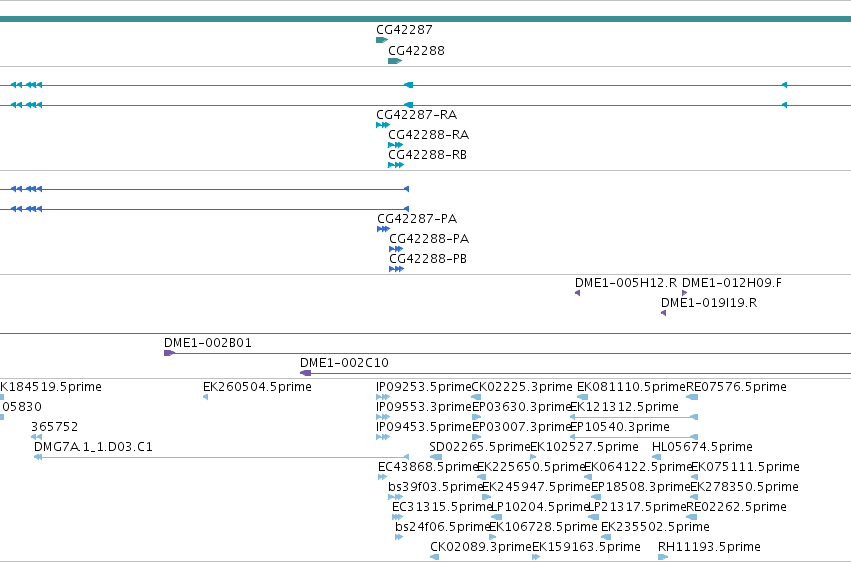Click the CG42287 gene arrow glyph

pyautogui.click(x=382, y=40)
